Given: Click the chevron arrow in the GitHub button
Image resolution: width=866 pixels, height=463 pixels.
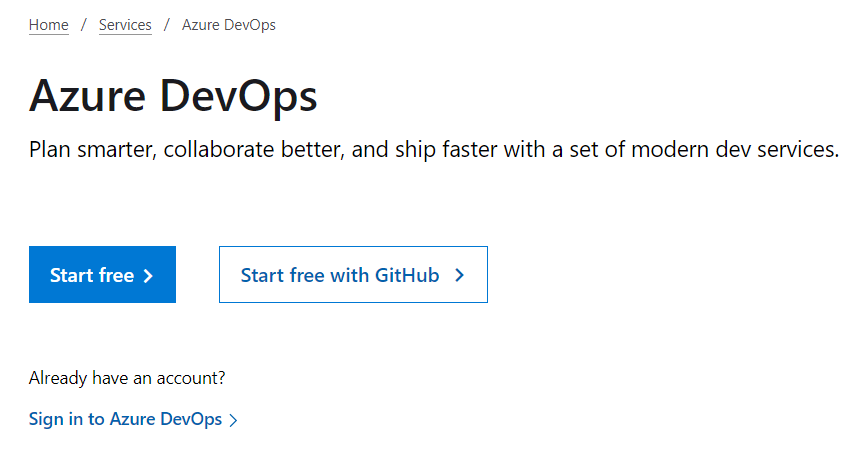Looking at the screenshot, I should pos(460,275).
